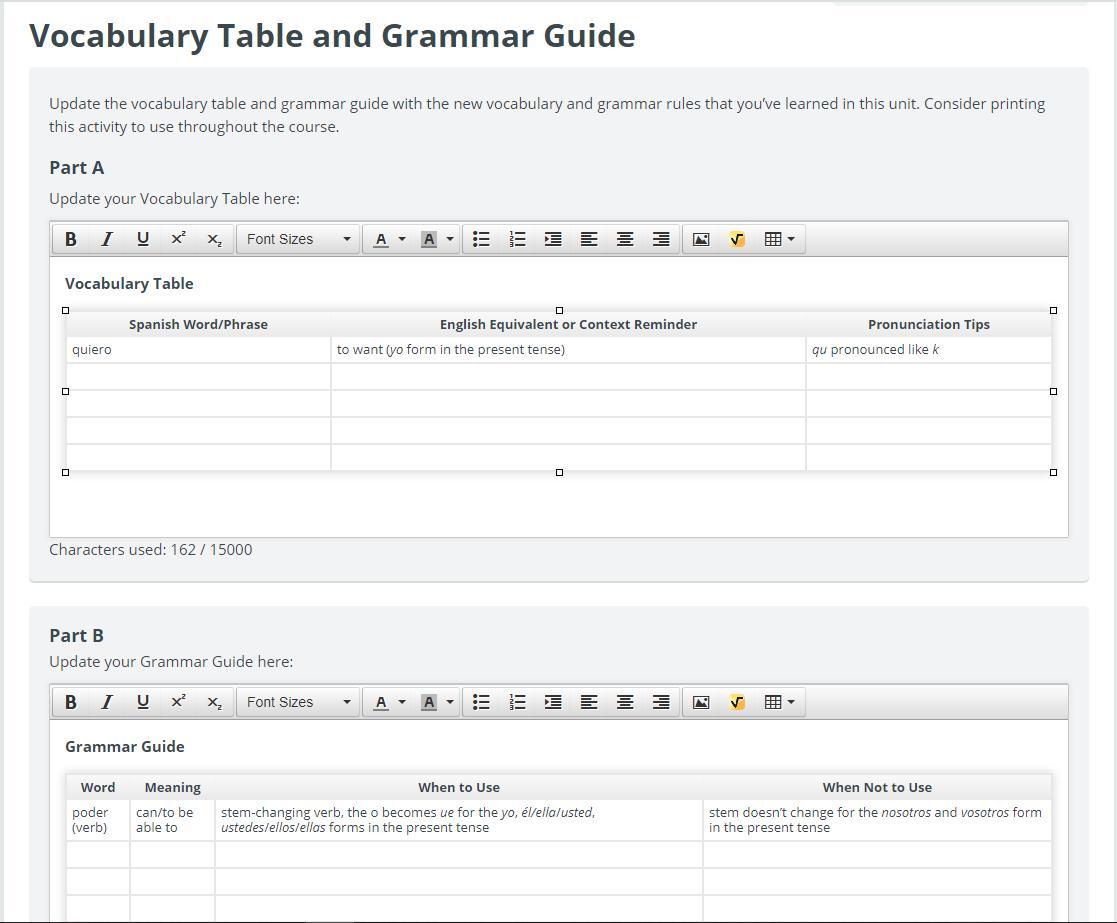Click superscript icon in Part A toolbar
The height and width of the screenshot is (923, 1117).
178,239
